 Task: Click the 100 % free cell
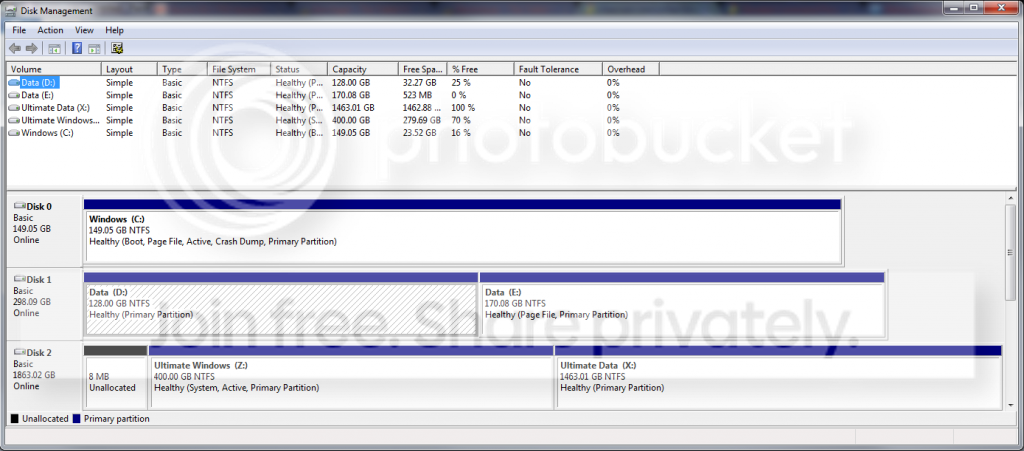(464, 108)
